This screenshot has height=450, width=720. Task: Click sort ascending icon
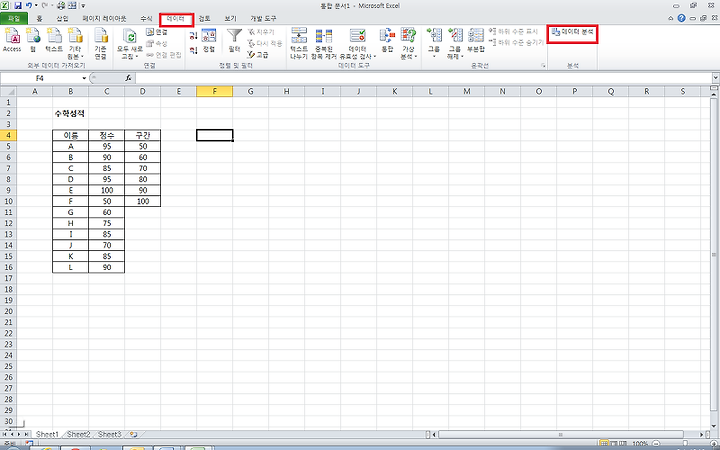[x=193, y=35]
